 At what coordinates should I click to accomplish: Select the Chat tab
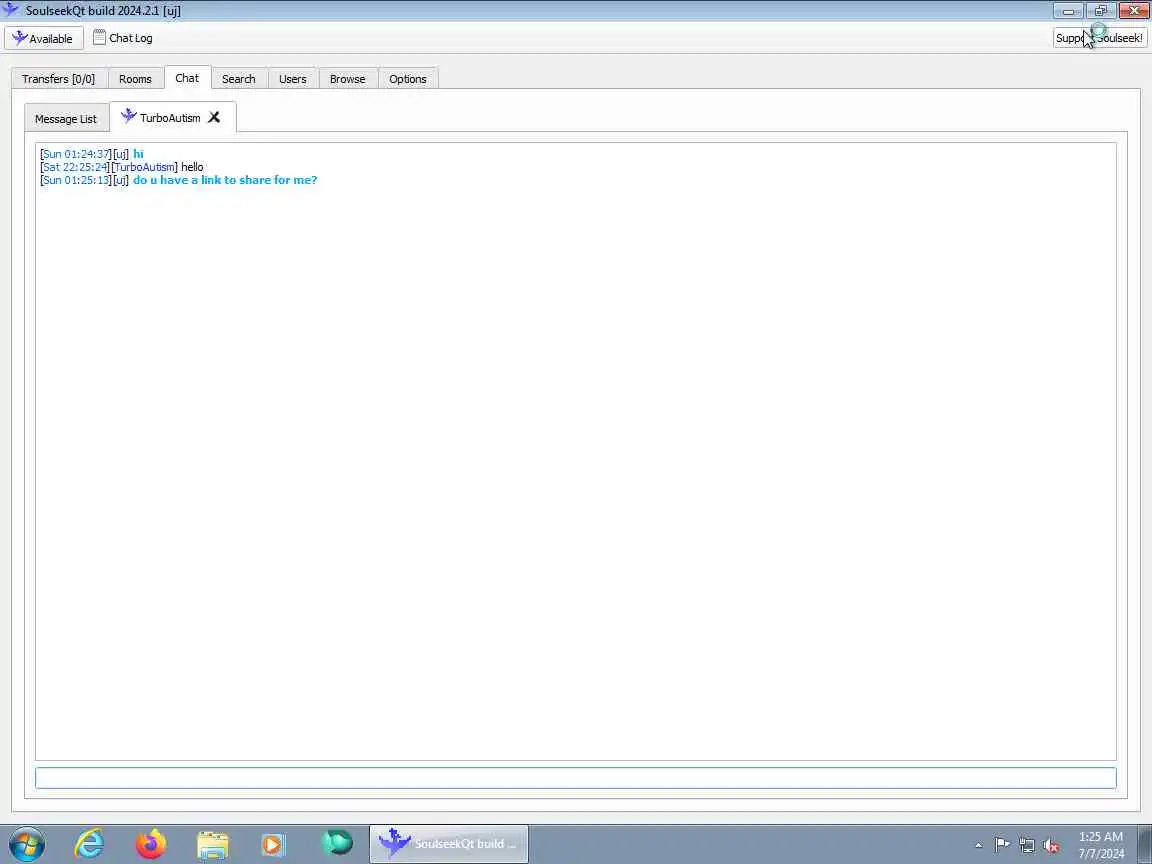point(187,78)
